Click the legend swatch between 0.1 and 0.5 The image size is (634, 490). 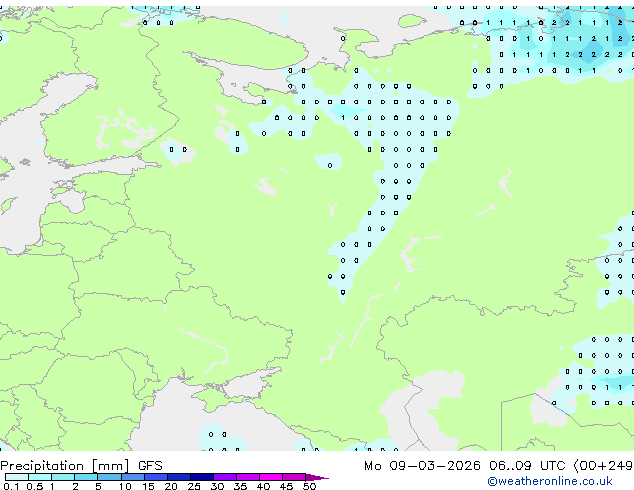click(x=17, y=477)
